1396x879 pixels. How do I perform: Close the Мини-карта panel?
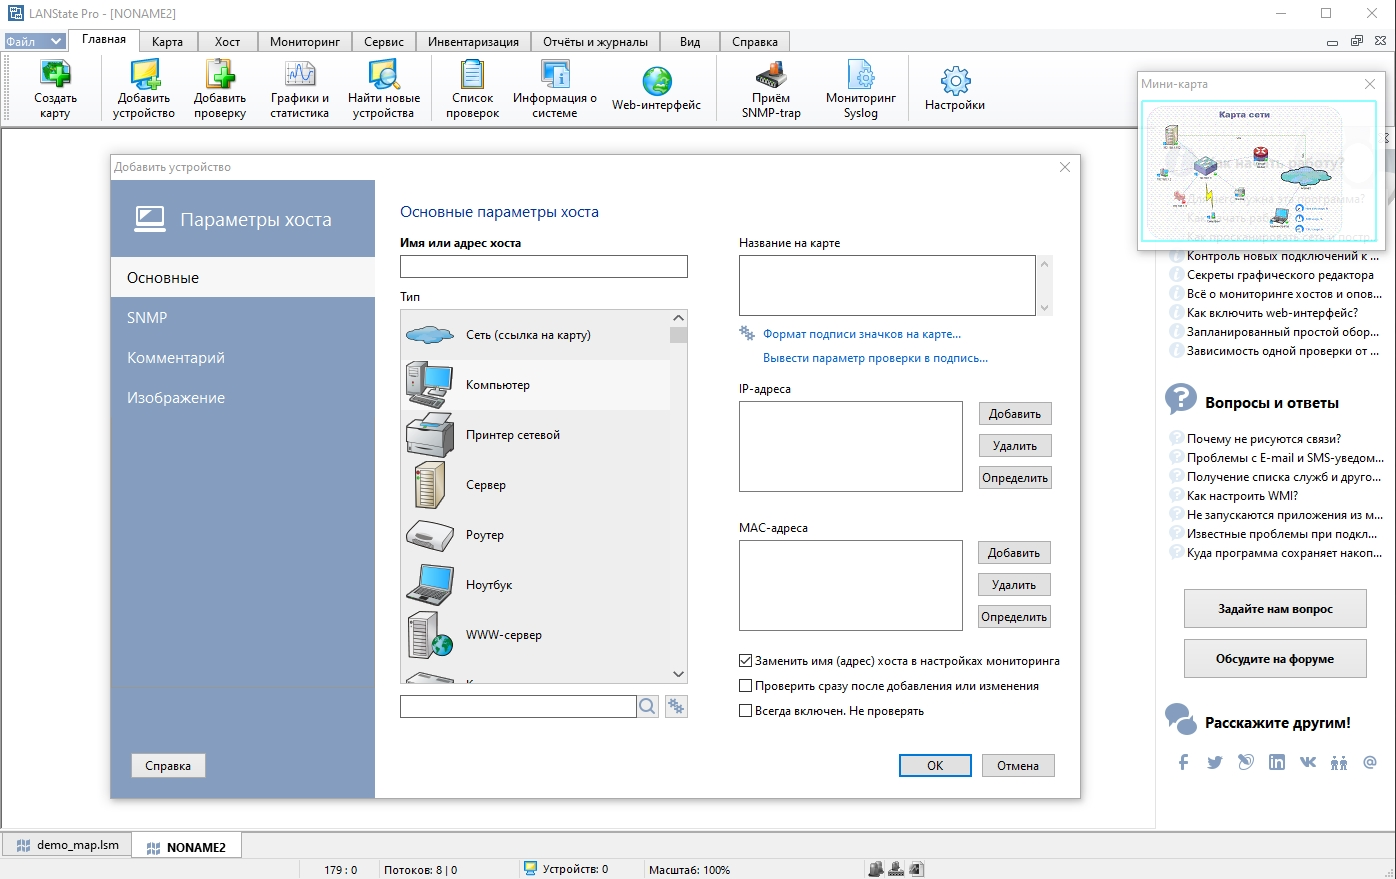pos(1370,84)
